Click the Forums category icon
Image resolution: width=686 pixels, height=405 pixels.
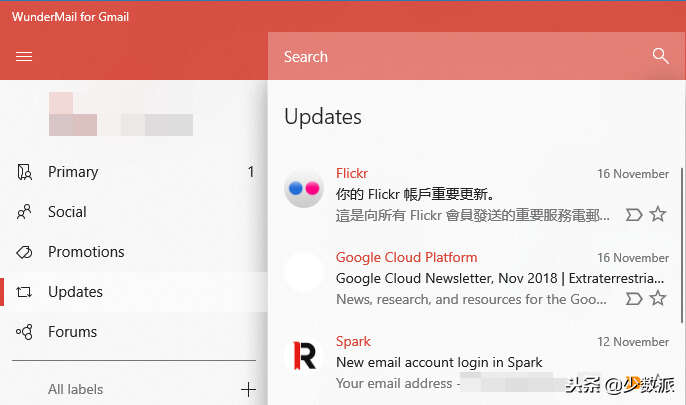click(x=24, y=332)
